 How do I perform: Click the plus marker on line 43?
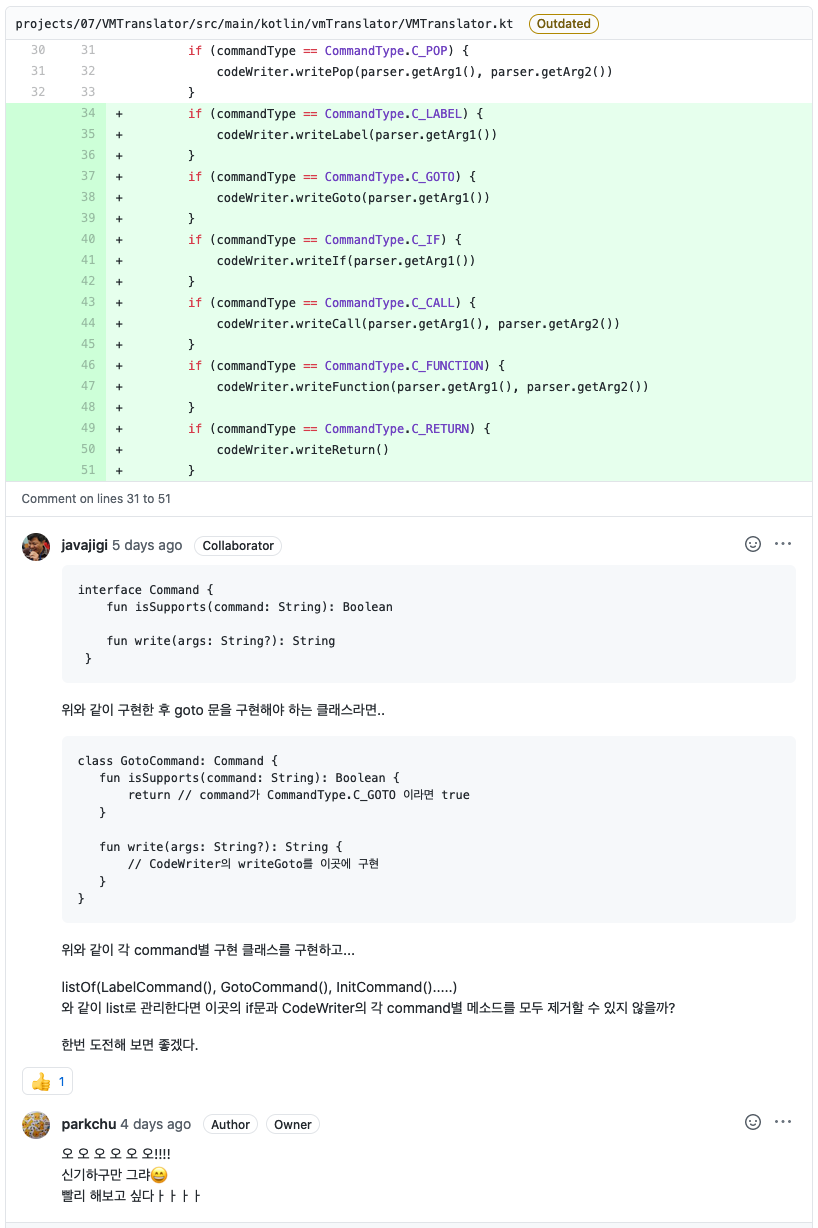[x=120, y=302]
